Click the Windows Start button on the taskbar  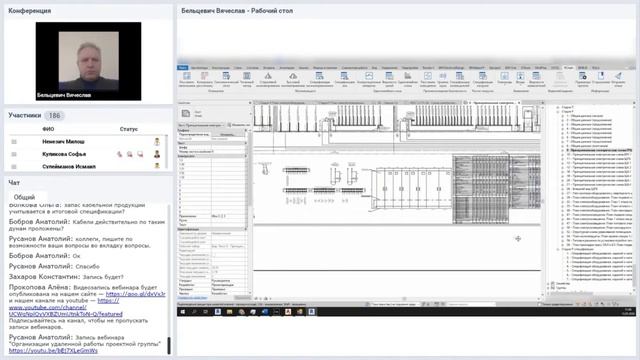coord(182,312)
